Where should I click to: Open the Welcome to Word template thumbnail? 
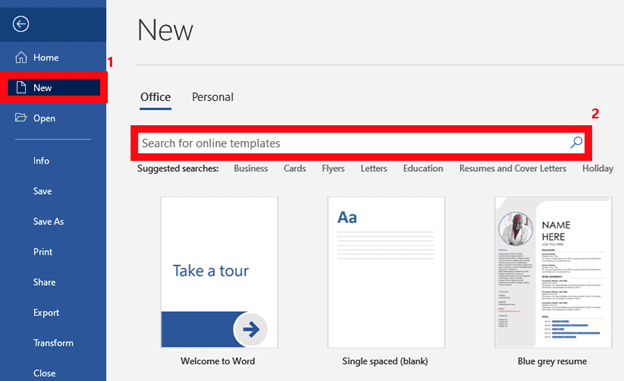[219, 272]
